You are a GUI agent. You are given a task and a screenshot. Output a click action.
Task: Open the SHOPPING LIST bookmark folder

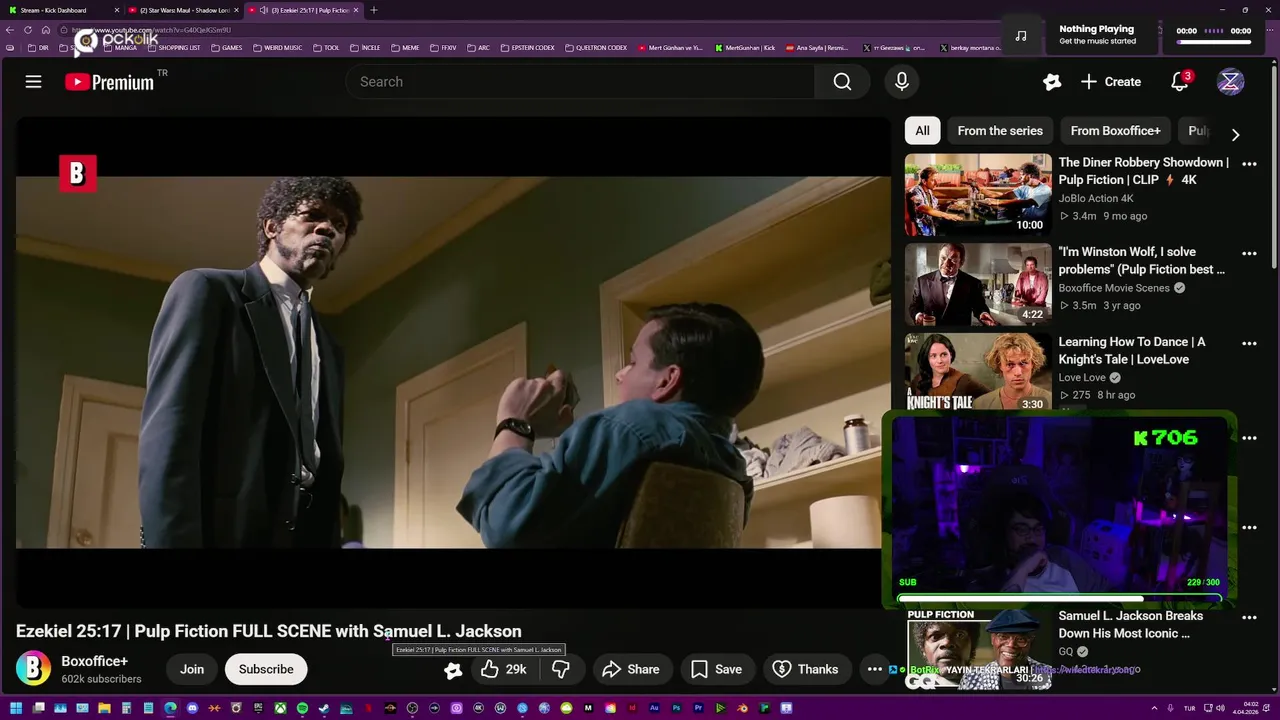point(173,48)
